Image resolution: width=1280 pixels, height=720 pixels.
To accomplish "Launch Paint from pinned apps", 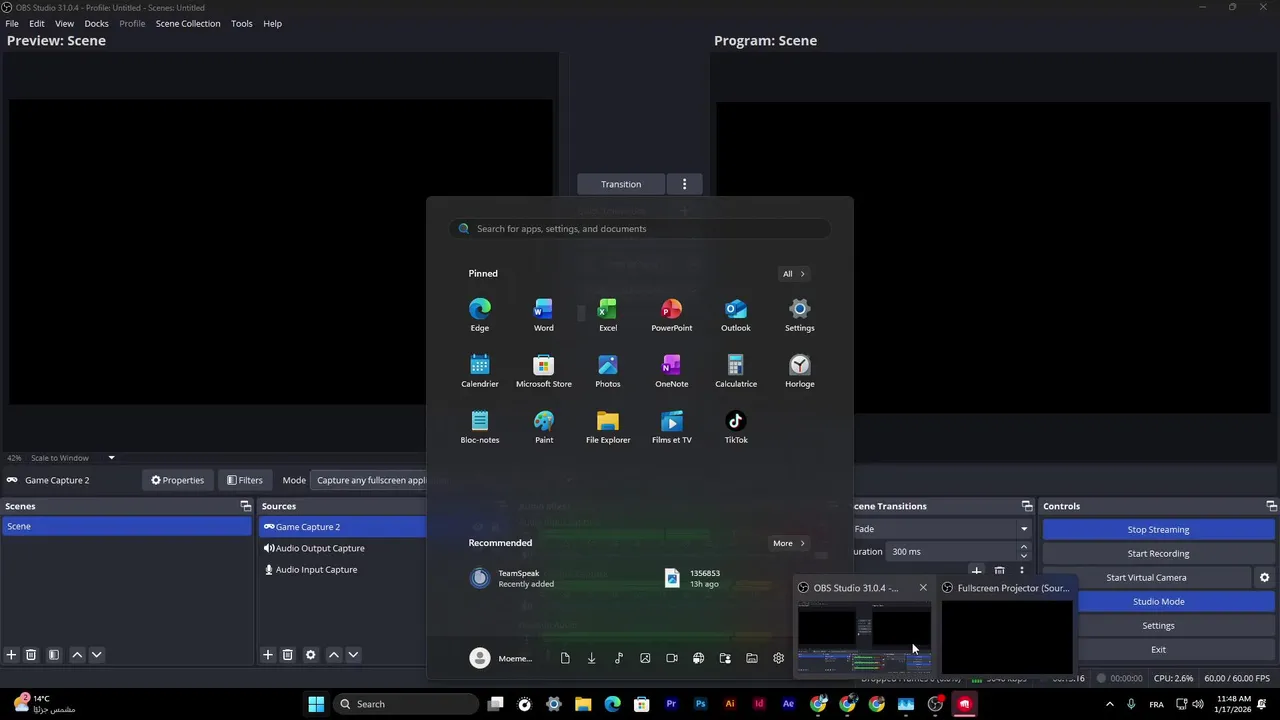I will 544,427.
